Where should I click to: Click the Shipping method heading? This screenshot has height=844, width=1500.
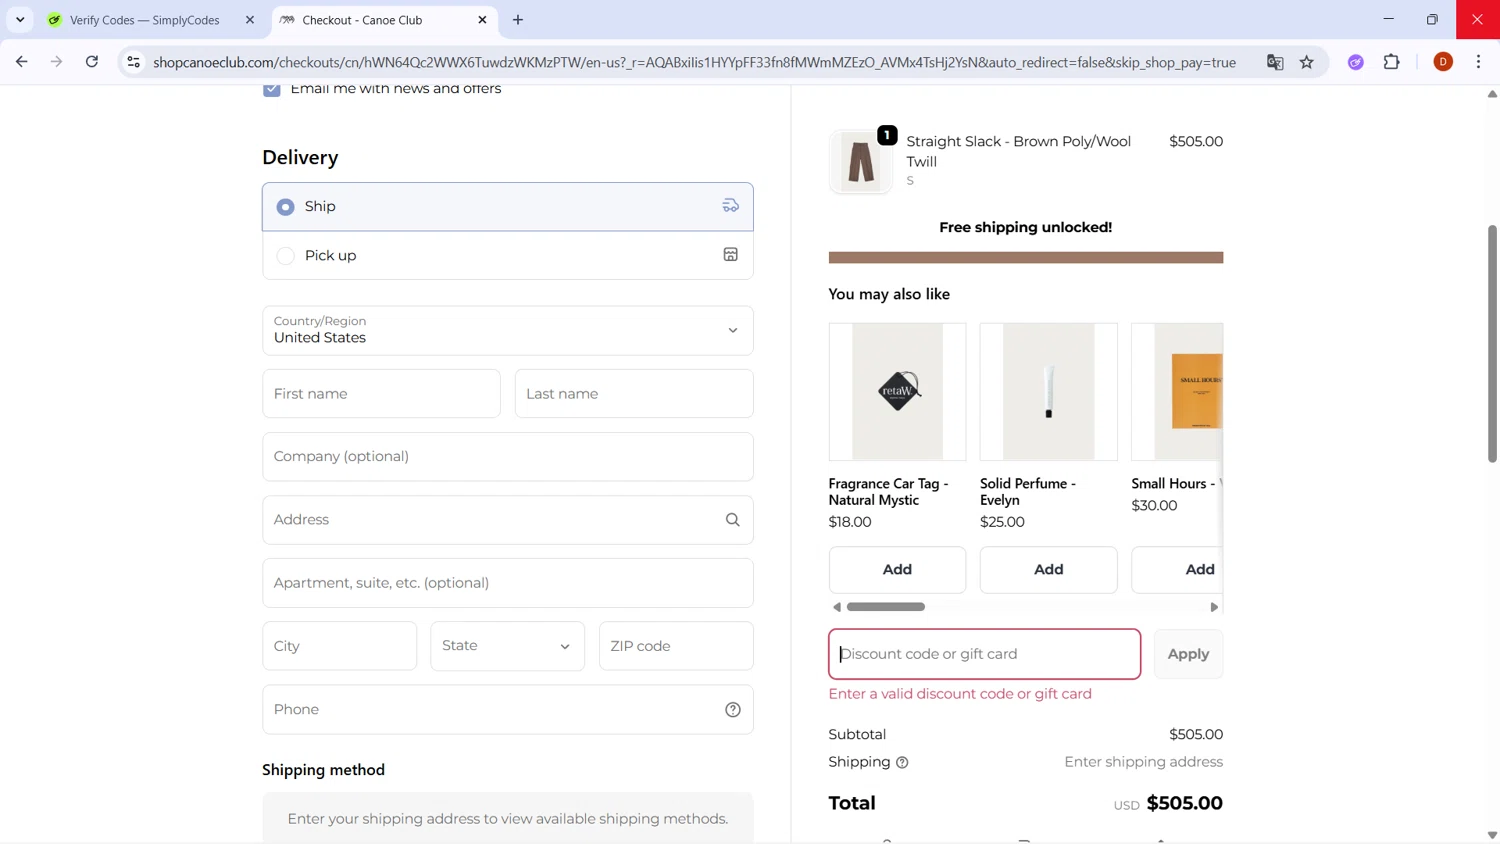[x=323, y=770]
